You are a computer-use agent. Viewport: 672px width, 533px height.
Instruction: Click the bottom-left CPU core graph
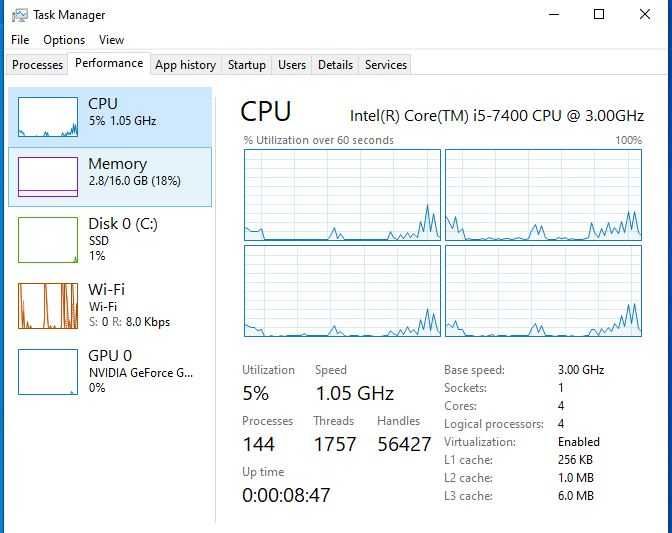coord(342,291)
